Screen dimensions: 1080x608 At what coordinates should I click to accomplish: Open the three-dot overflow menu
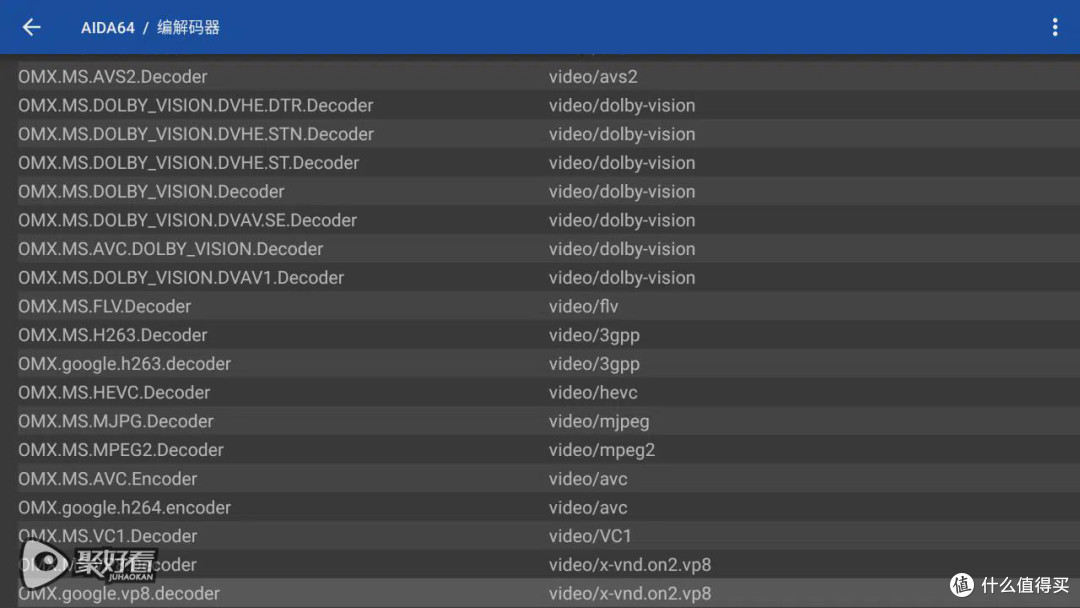(1054, 27)
